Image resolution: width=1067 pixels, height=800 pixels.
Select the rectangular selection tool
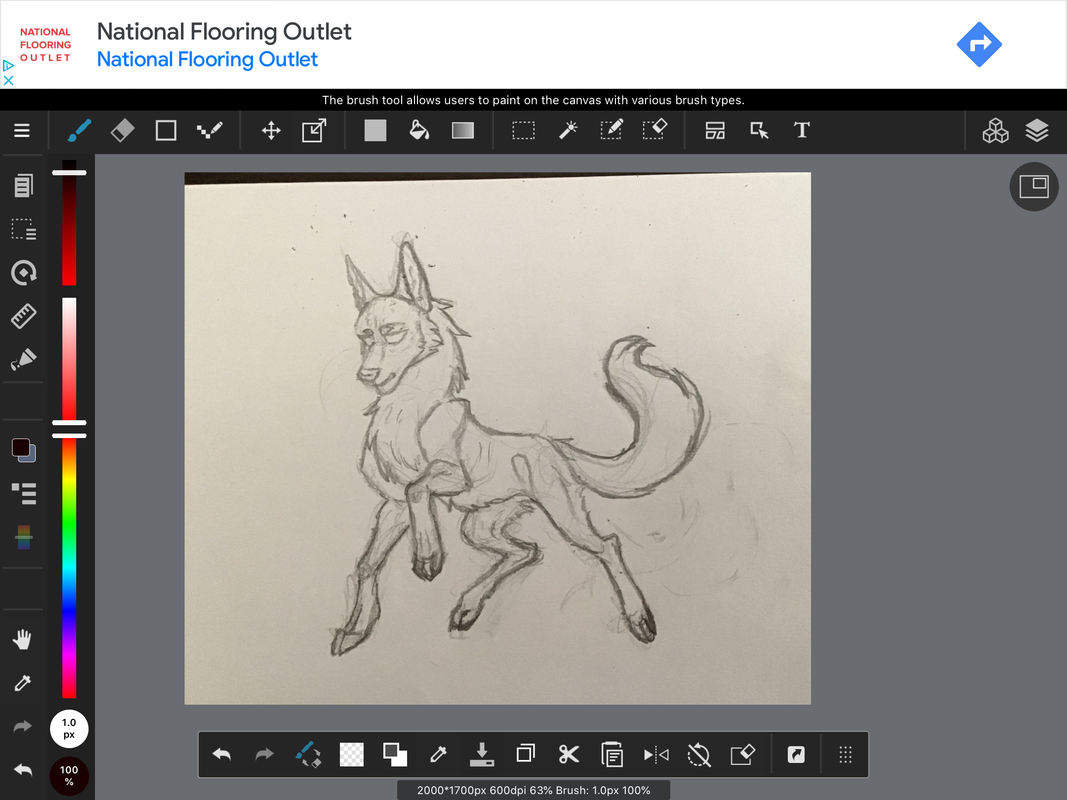pyautogui.click(x=523, y=131)
